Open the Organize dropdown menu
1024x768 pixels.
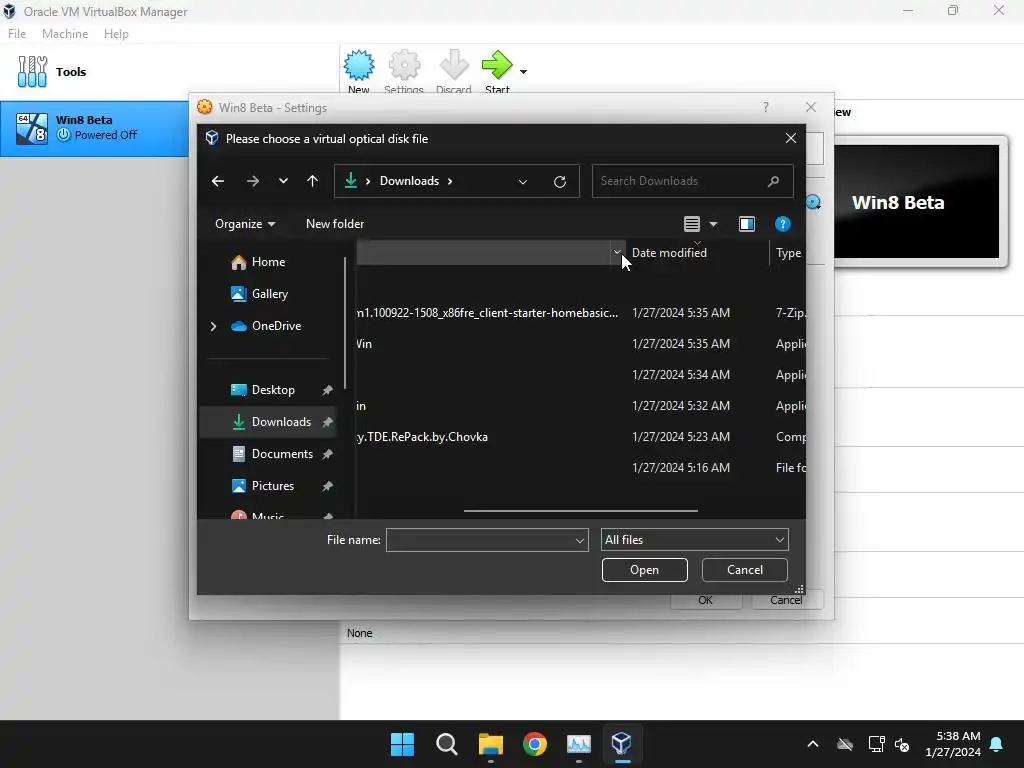pyautogui.click(x=245, y=224)
